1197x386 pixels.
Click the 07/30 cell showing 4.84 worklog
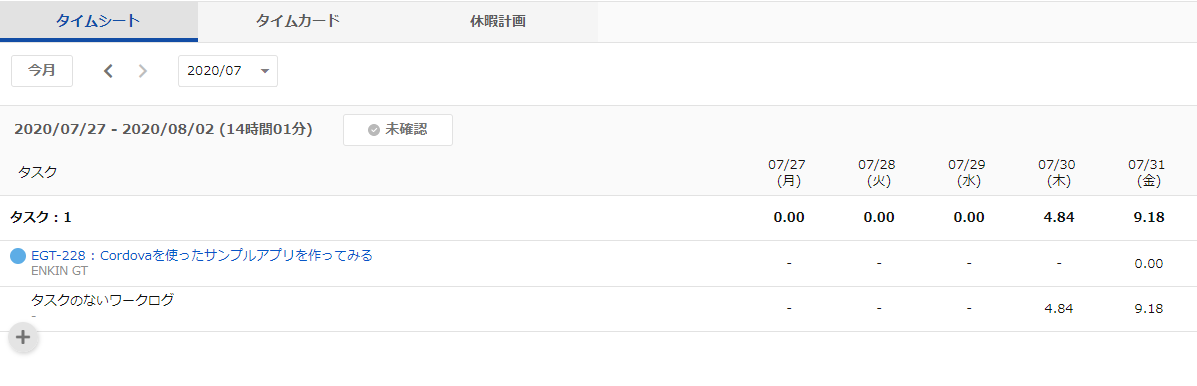[x=1059, y=309]
